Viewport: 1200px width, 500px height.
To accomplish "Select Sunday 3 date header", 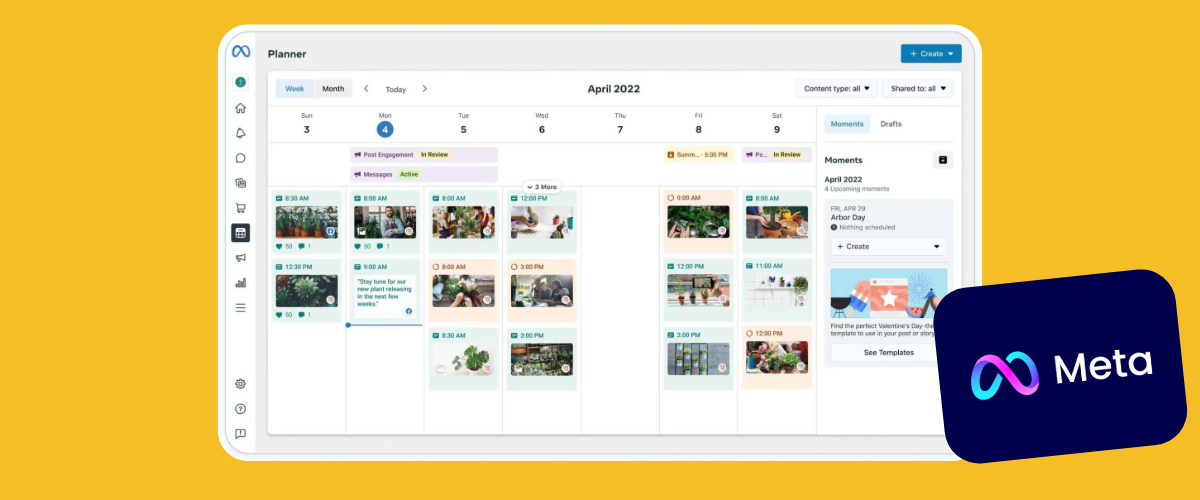I will pyautogui.click(x=306, y=124).
